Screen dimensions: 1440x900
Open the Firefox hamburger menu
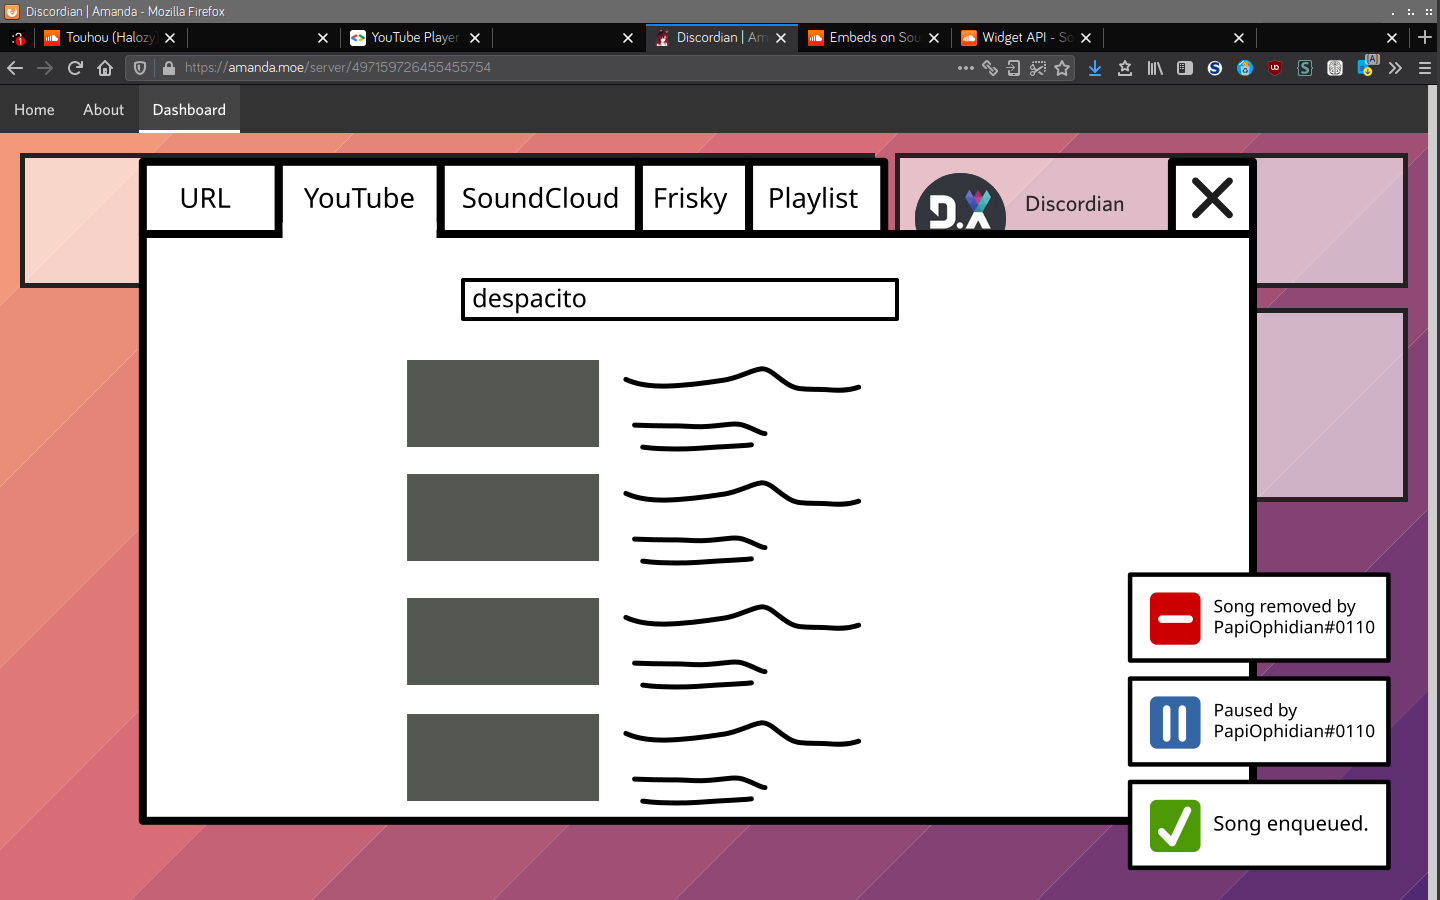tap(1425, 68)
